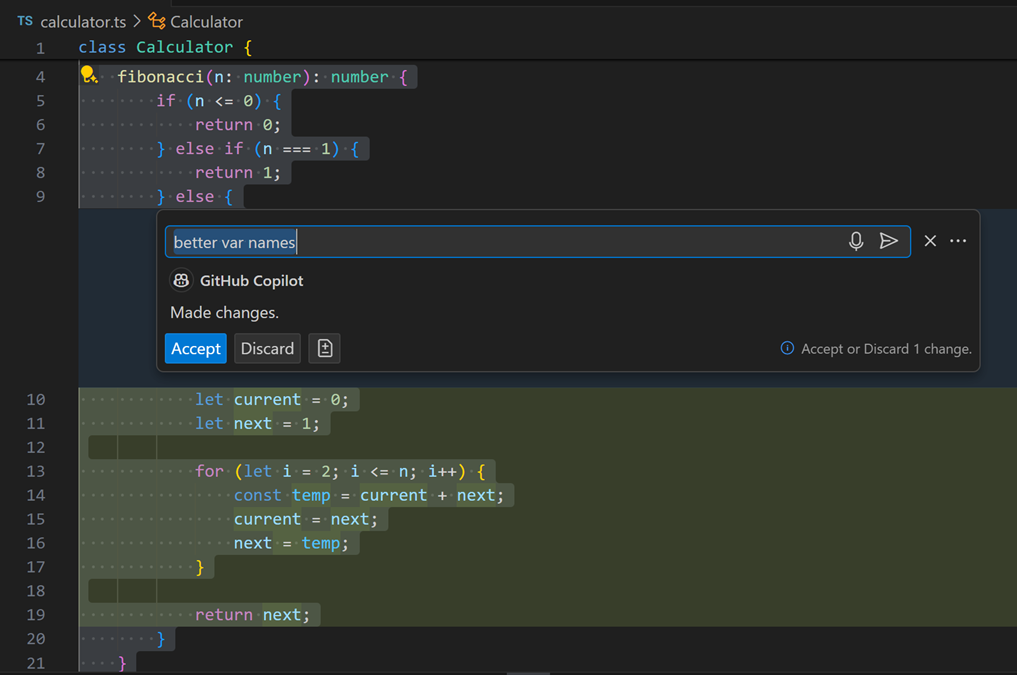Accept the Copilot changes
The width and height of the screenshot is (1017, 675).
click(x=196, y=348)
